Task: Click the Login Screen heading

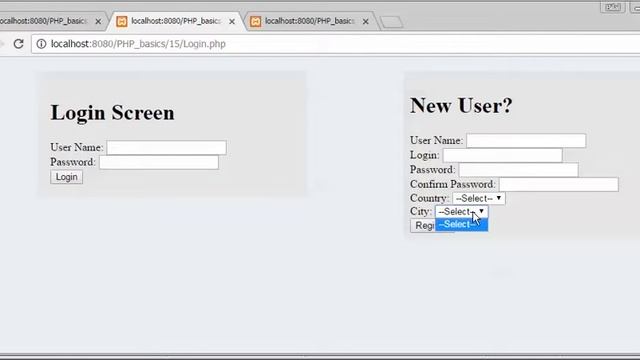Action: coord(112,113)
